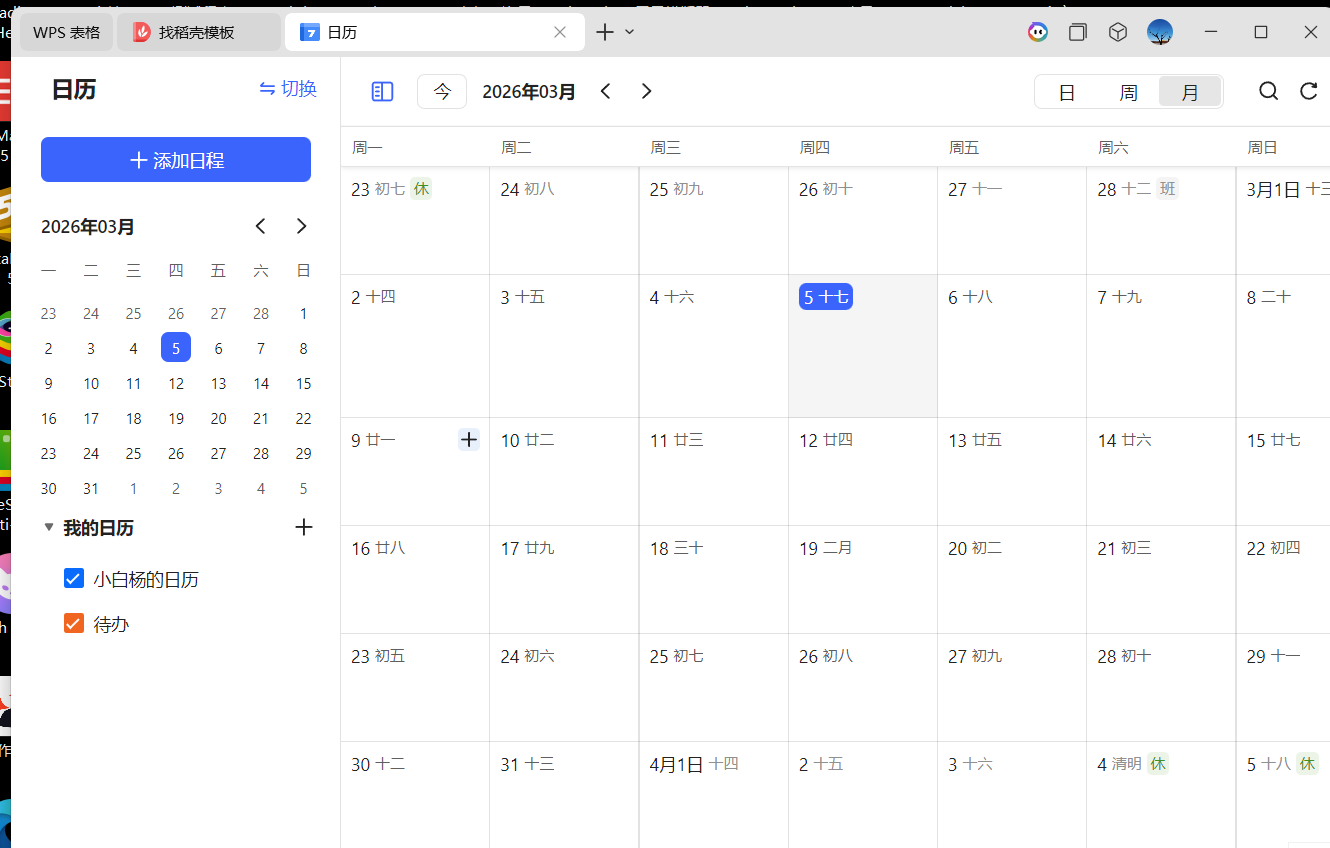The width and height of the screenshot is (1330, 848).
Task: Select the March 15 date cell
Action: click(1282, 470)
